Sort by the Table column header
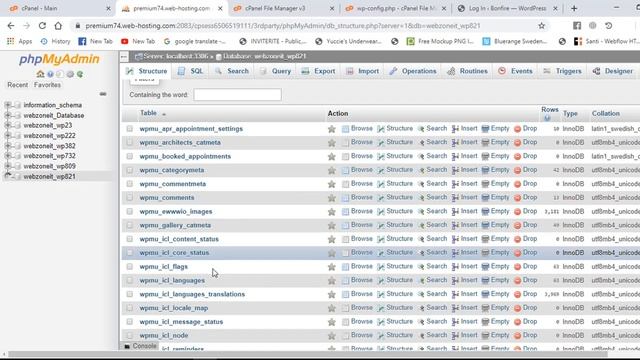640x360 pixels. click(x=148, y=113)
